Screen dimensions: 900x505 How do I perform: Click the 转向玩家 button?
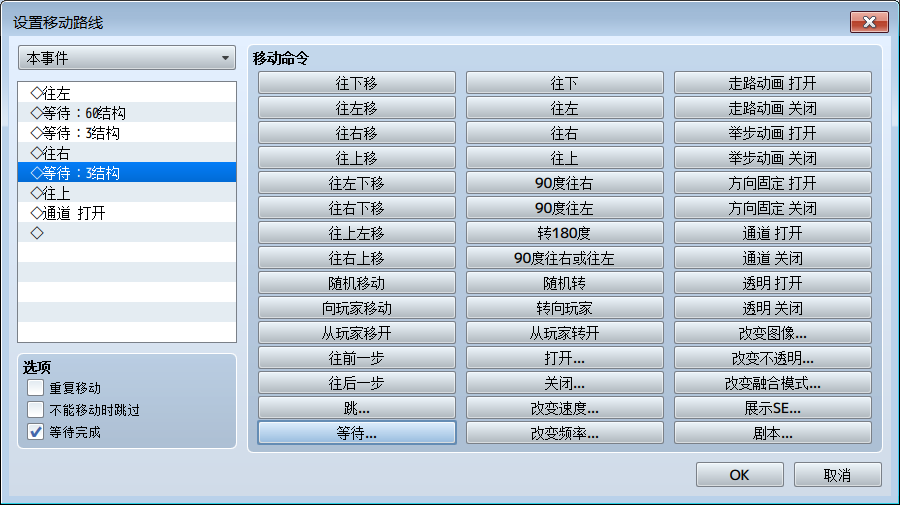[x=564, y=308]
